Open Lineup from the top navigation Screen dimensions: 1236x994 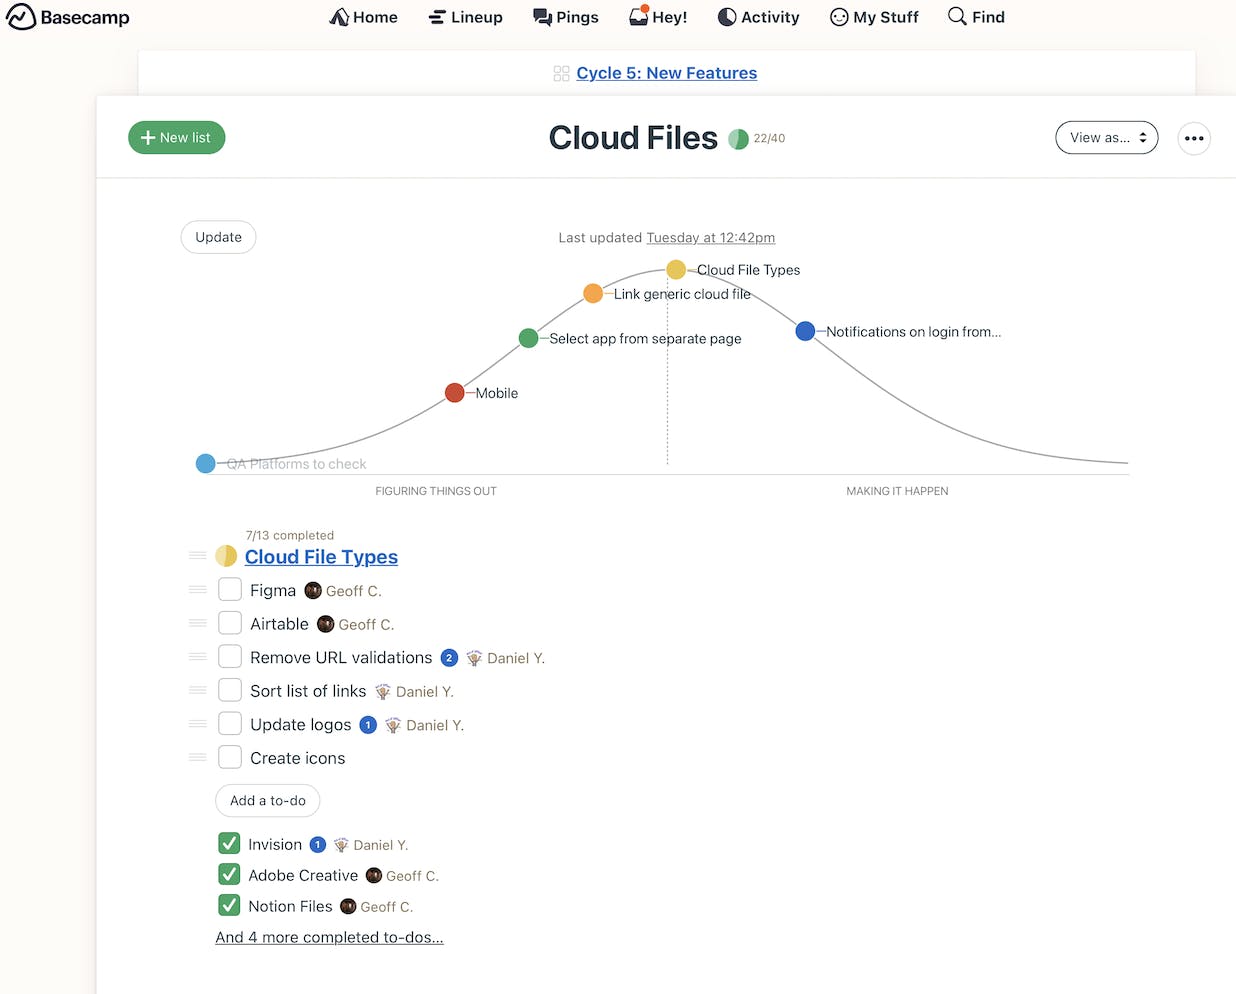point(465,16)
